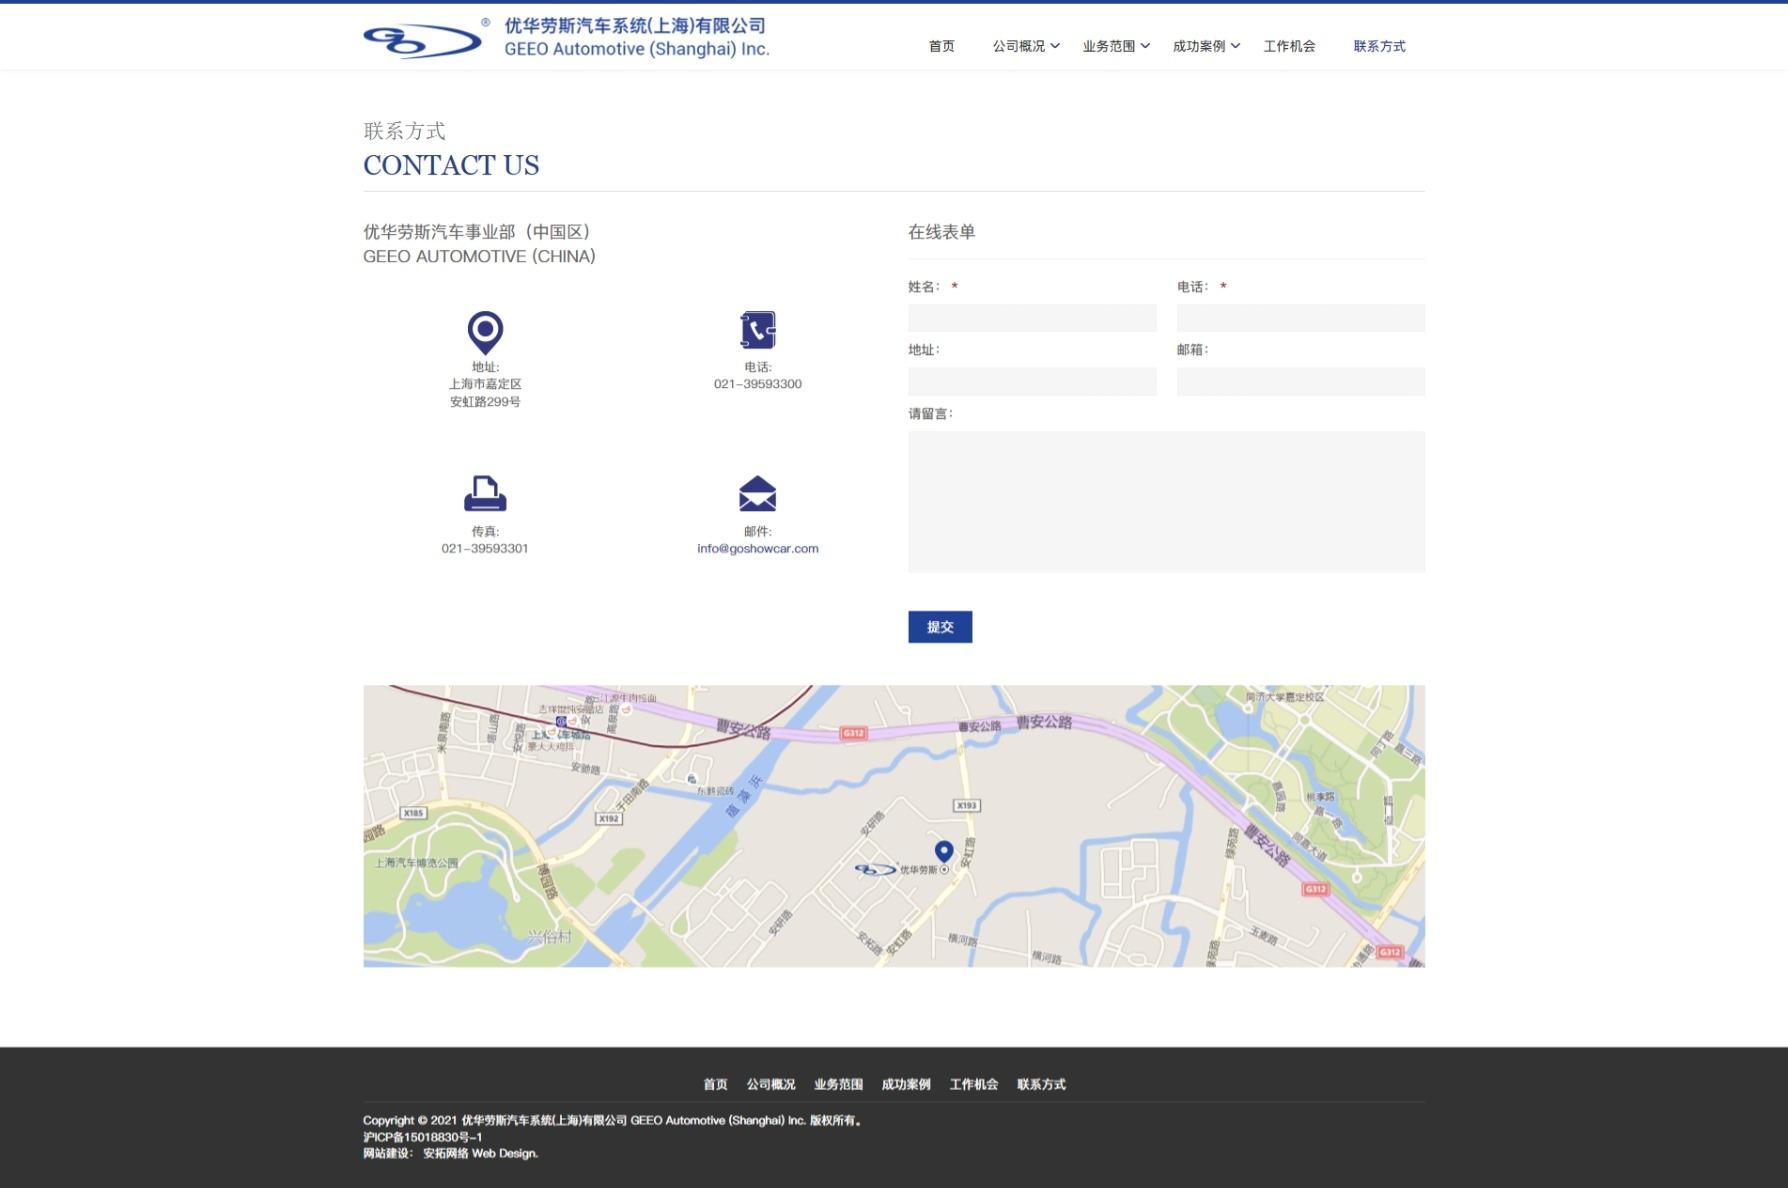This screenshot has width=1788, height=1188.
Task: Click the 上海市嘉定区 address line
Action: (485, 384)
